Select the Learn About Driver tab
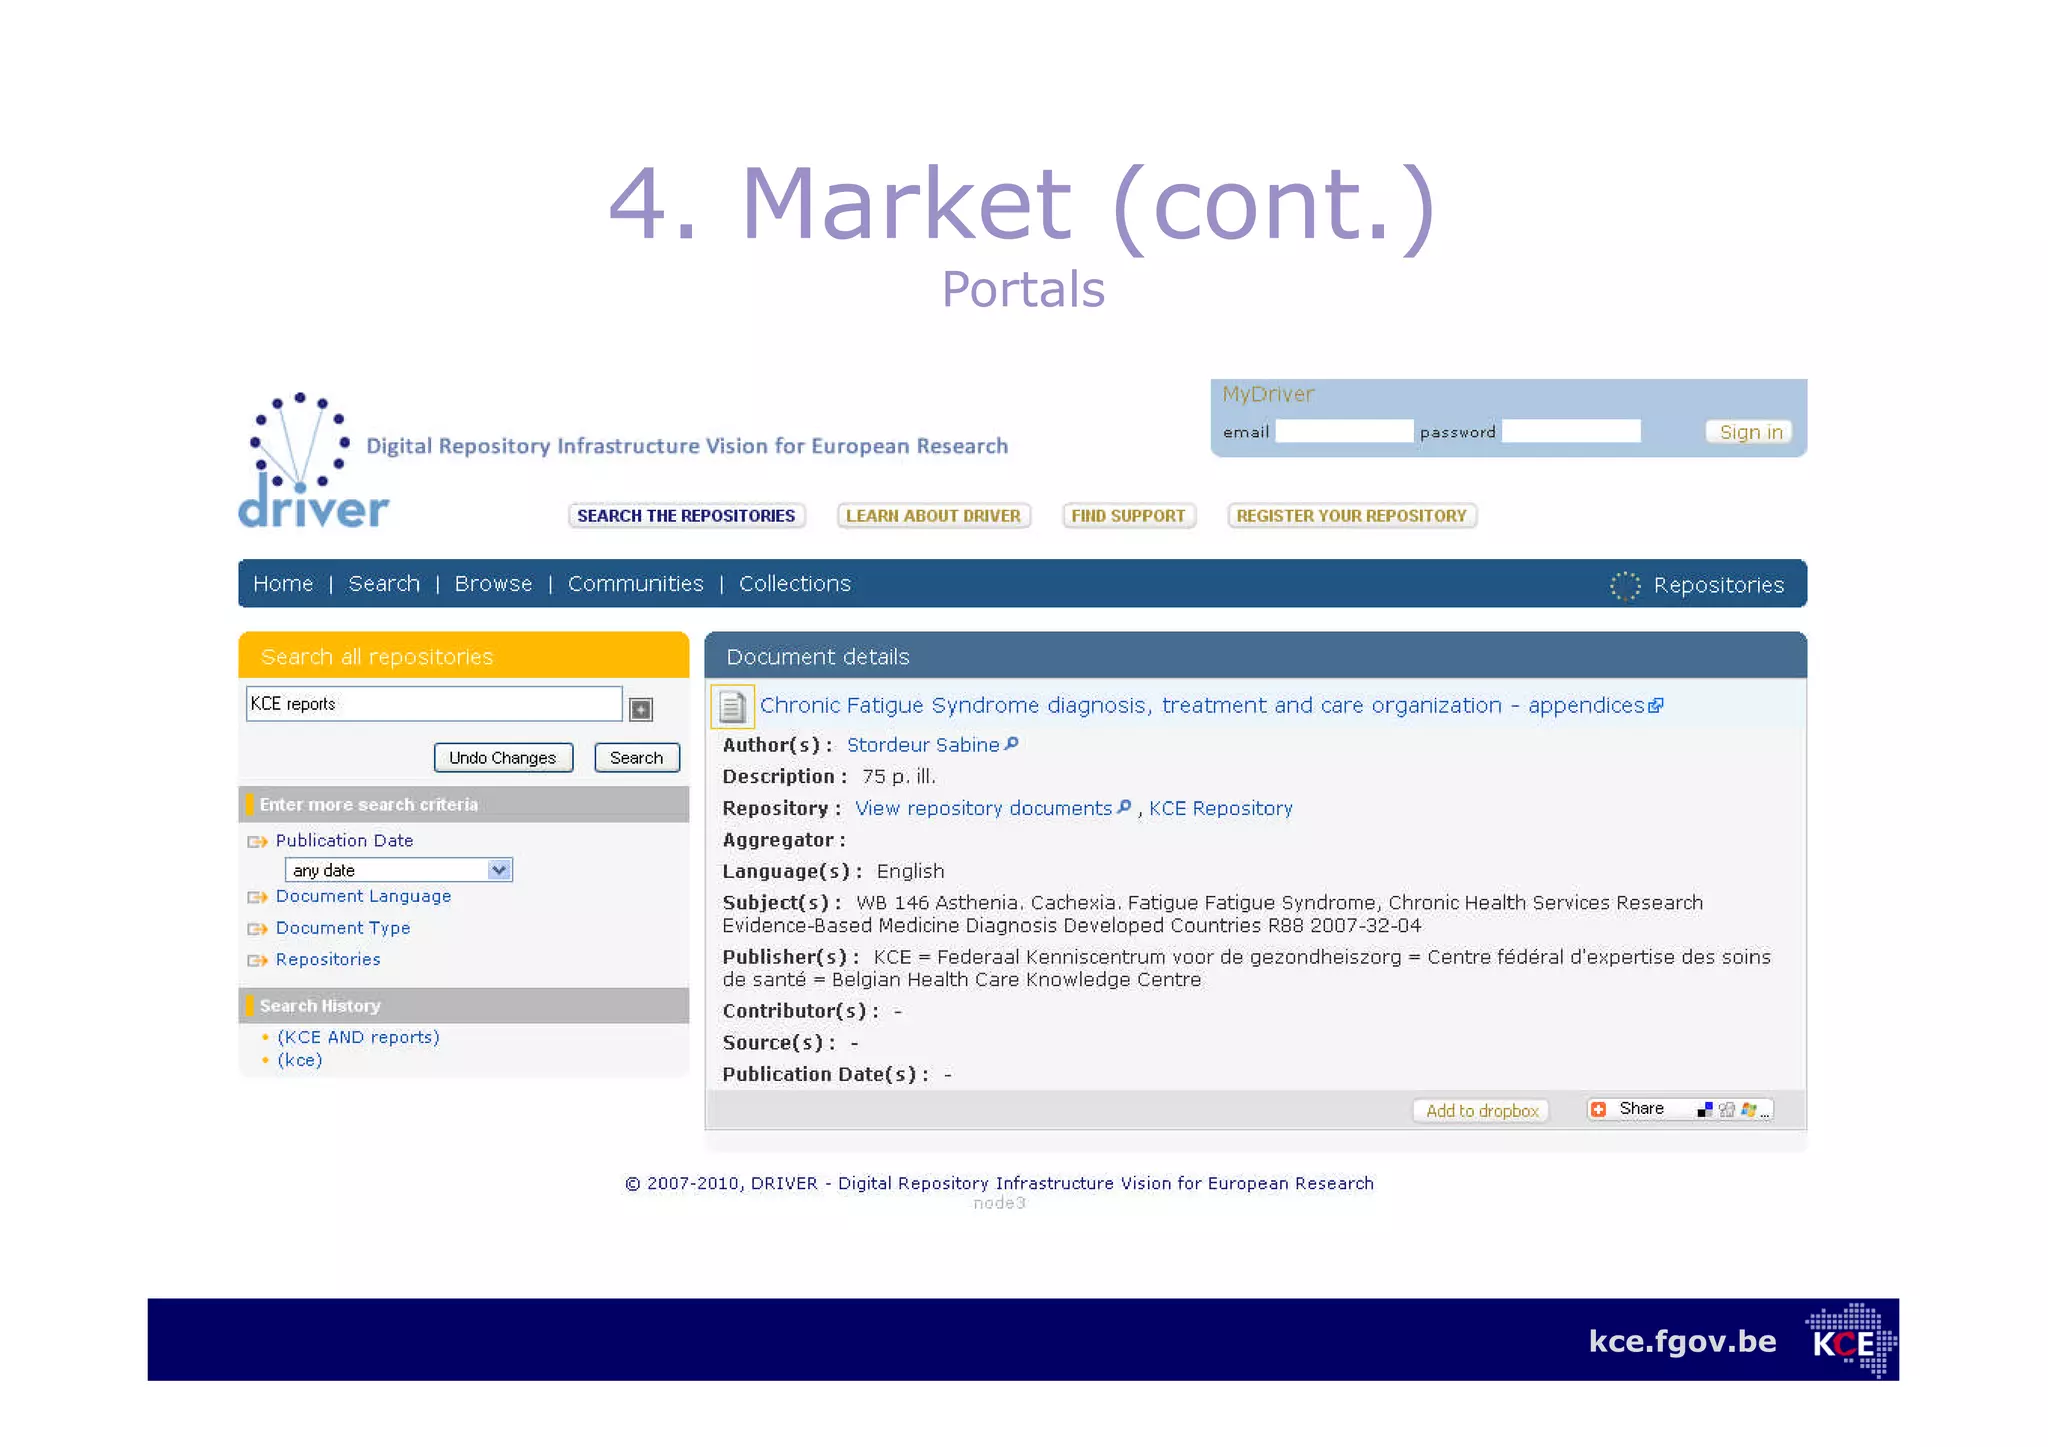 click(x=933, y=515)
